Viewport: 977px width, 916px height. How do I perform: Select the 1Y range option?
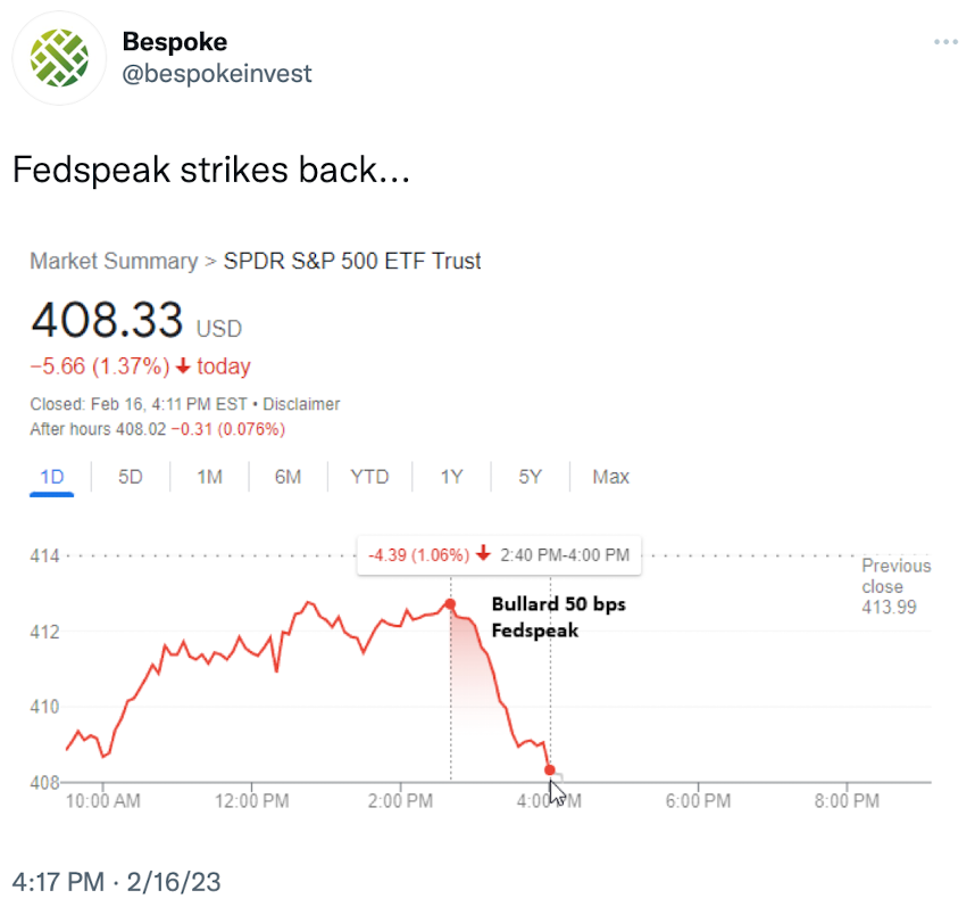pos(451,477)
